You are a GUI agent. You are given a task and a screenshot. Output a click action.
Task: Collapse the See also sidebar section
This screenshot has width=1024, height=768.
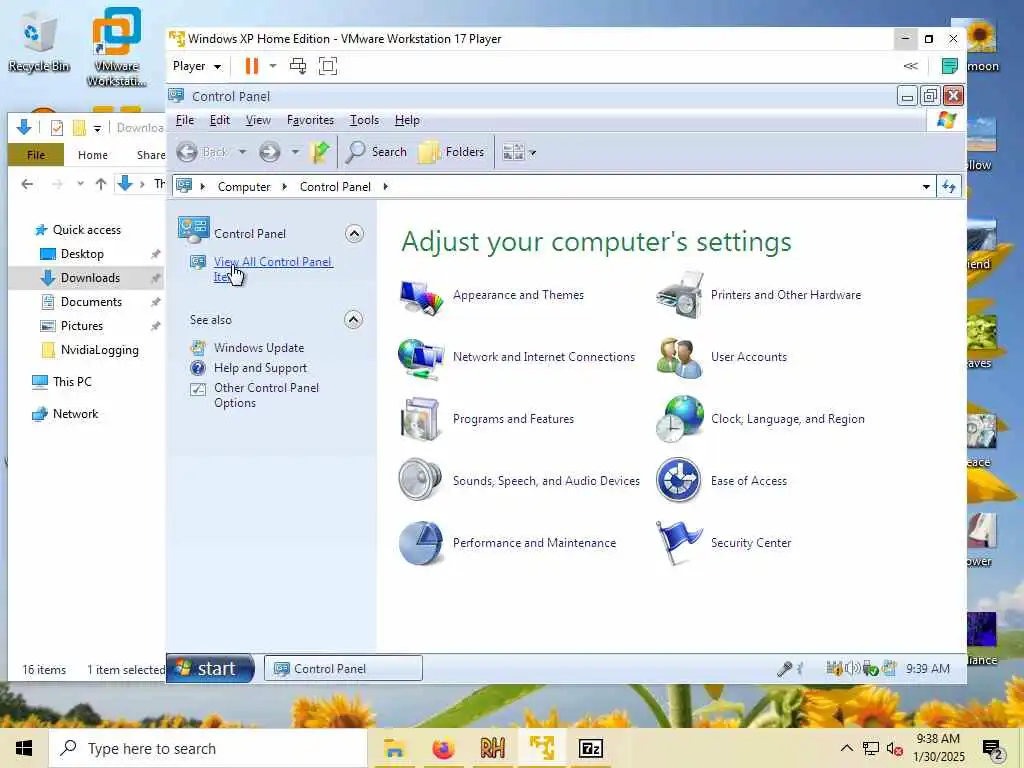click(x=353, y=319)
